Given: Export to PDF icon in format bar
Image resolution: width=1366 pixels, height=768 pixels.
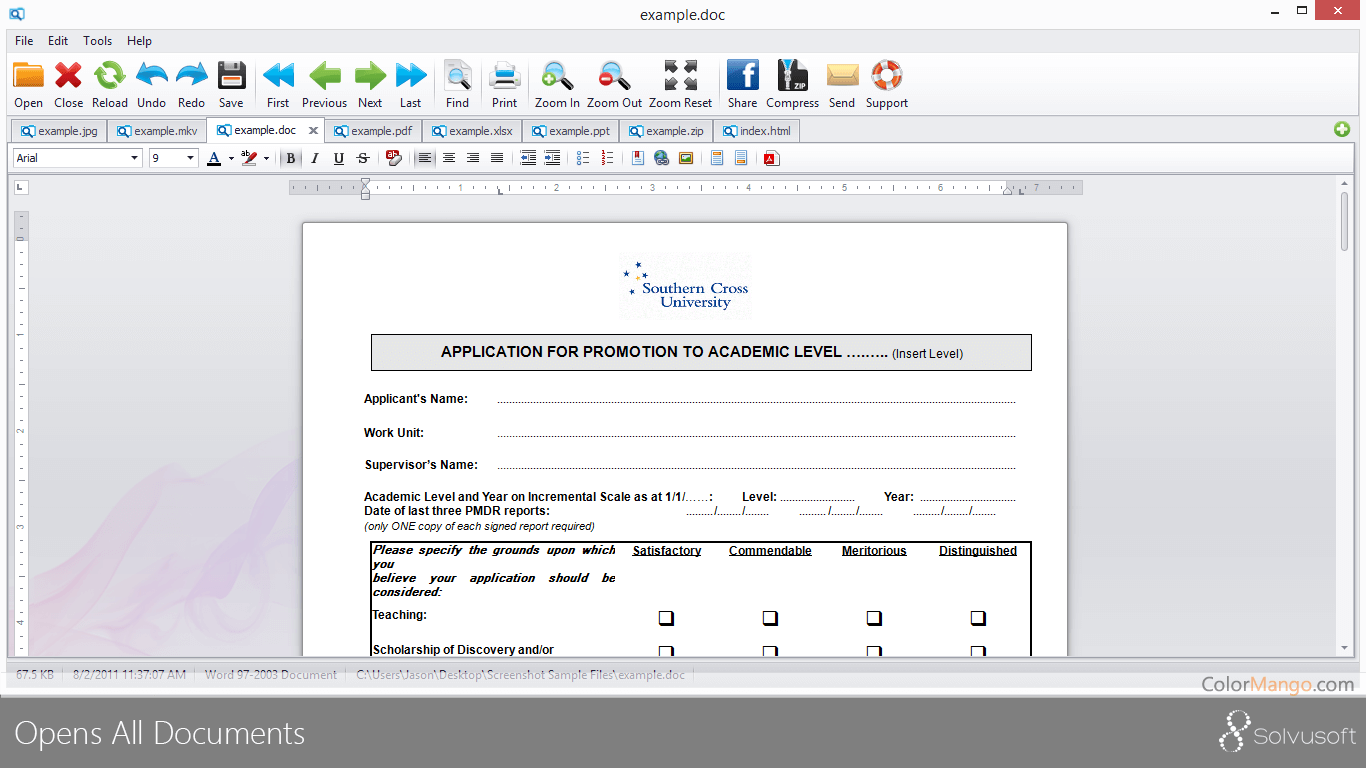Looking at the screenshot, I should (x=771, y=158).
